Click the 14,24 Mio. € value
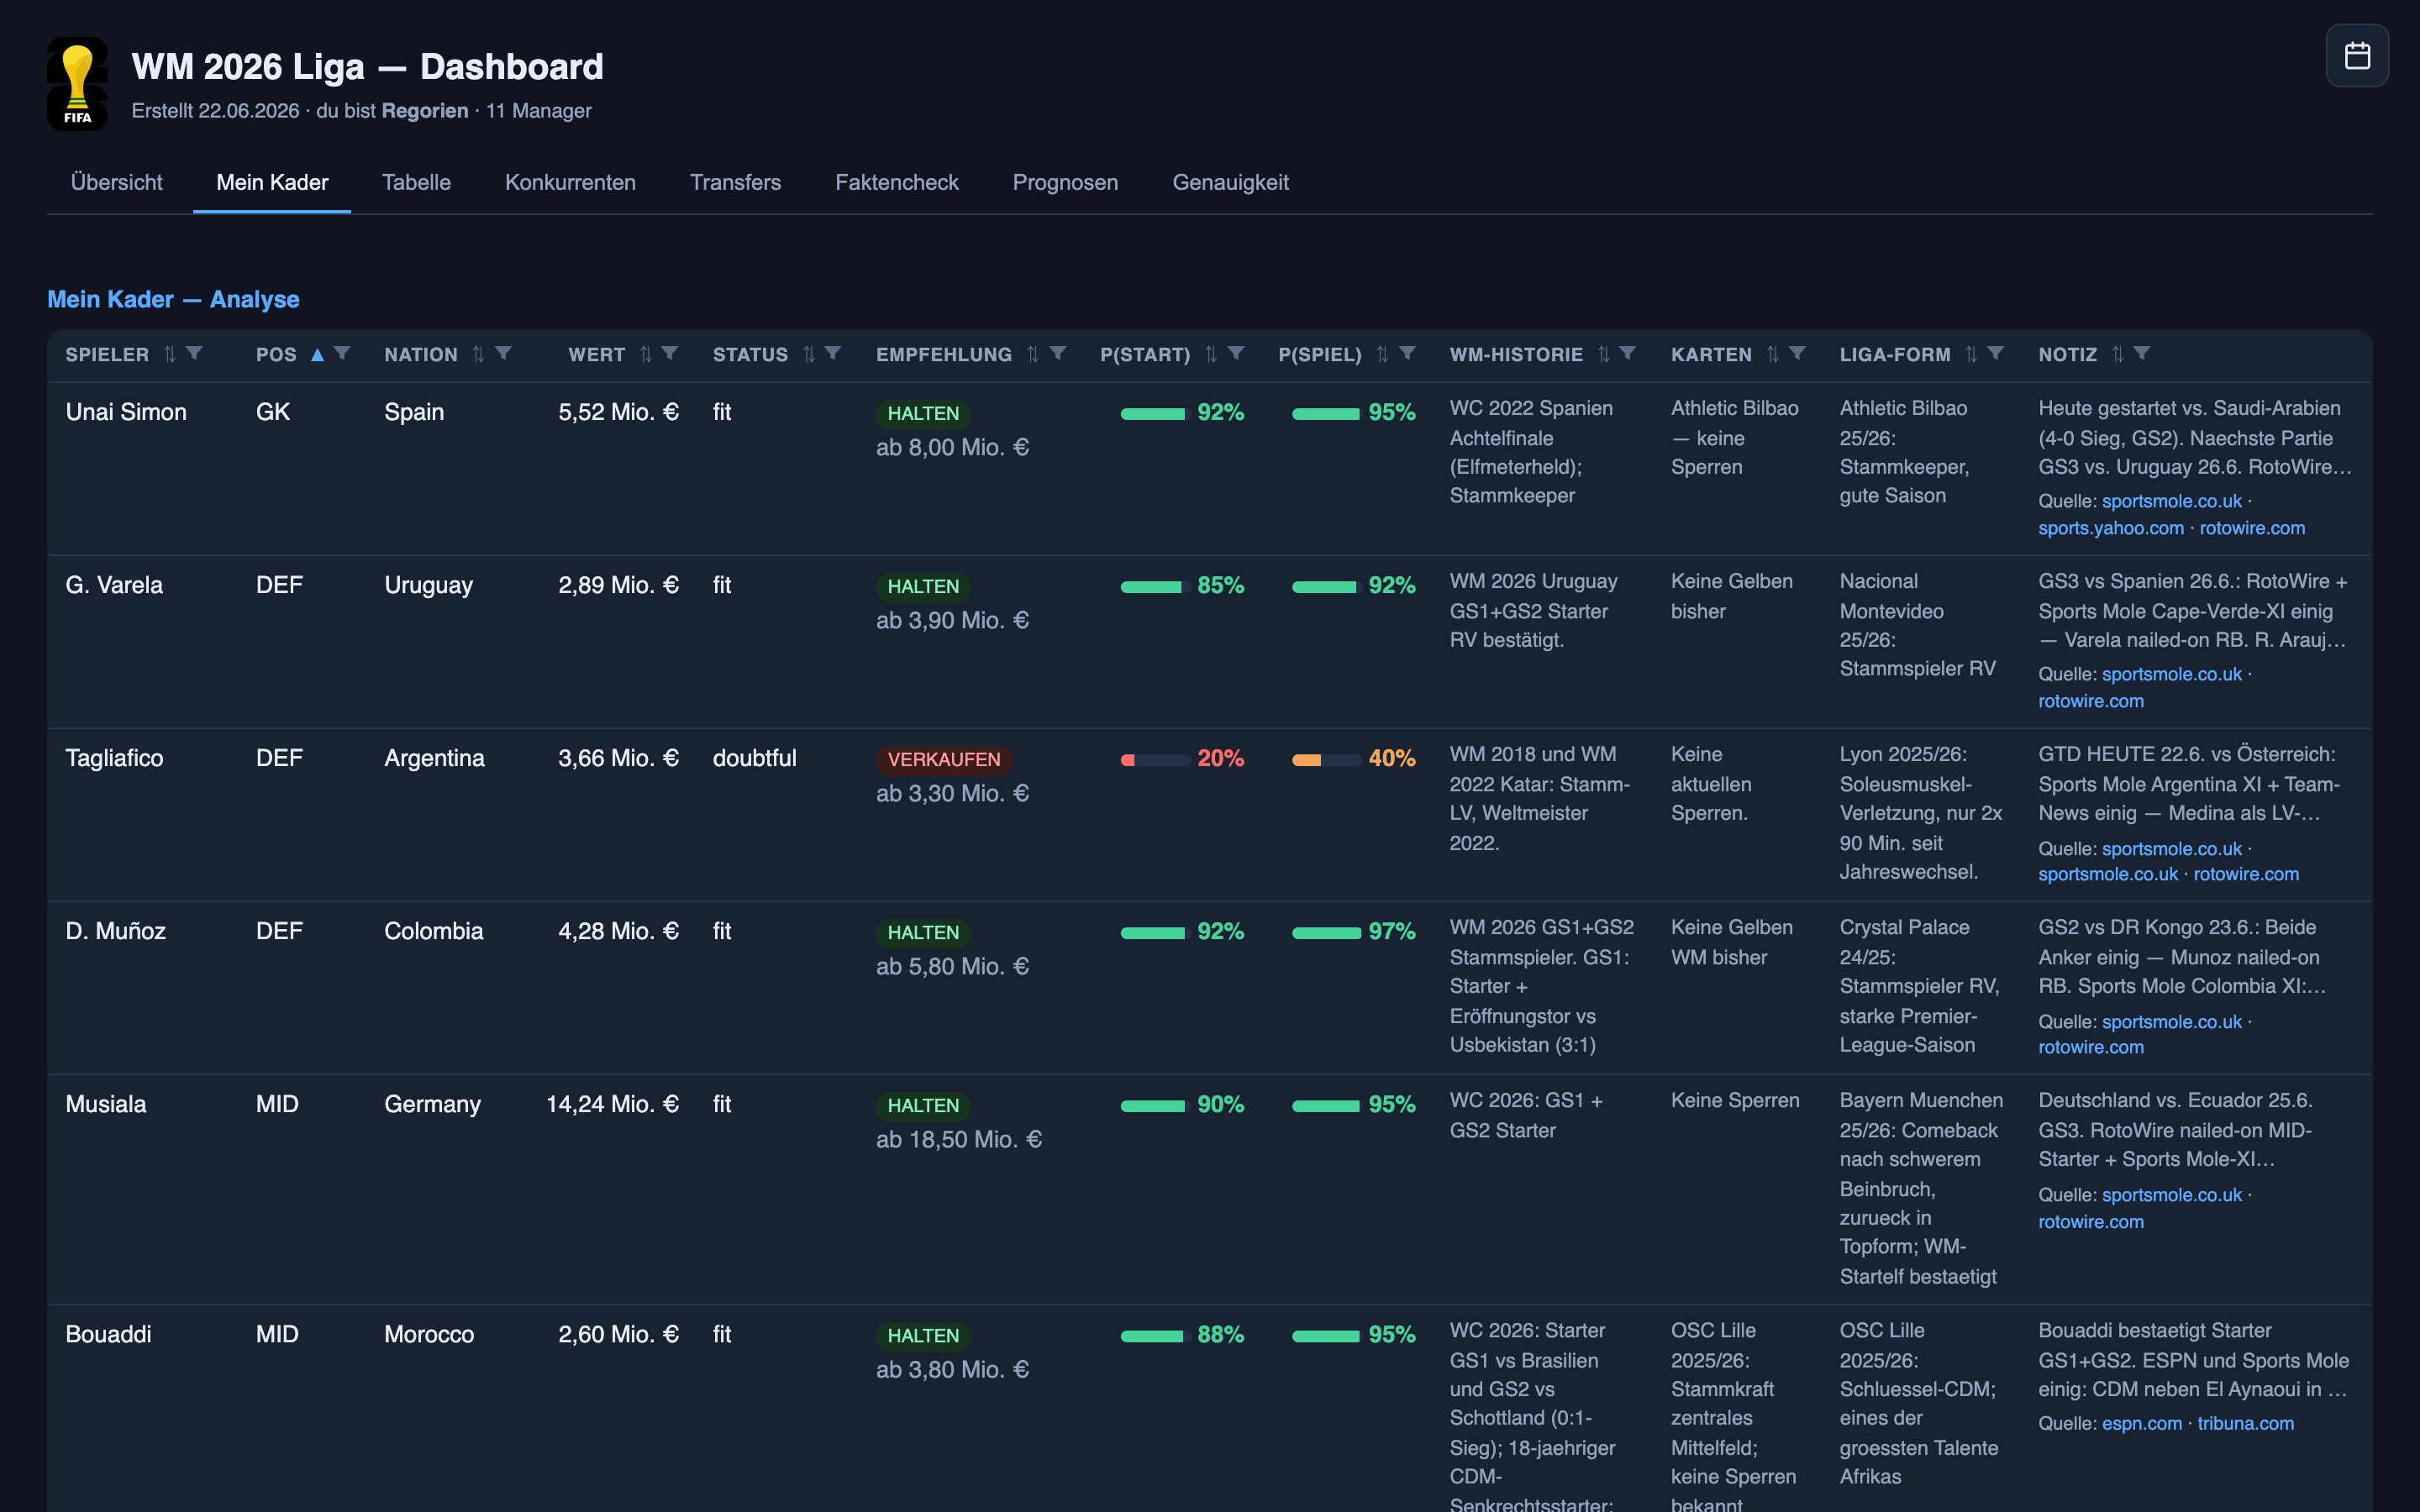The width and height of the screenshot is (2420, 1512). (612, 1104)
